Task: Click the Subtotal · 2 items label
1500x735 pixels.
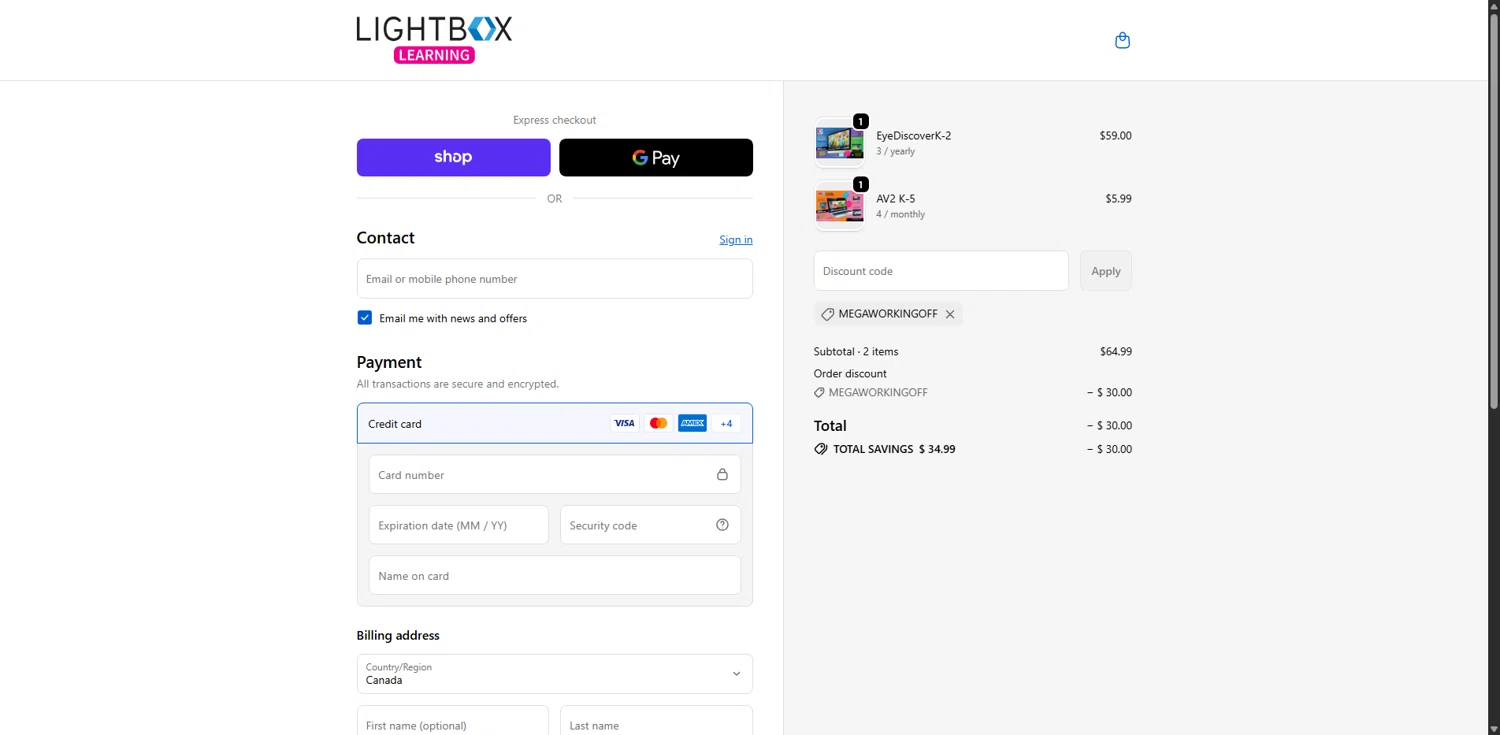Action: pos(856,352)
